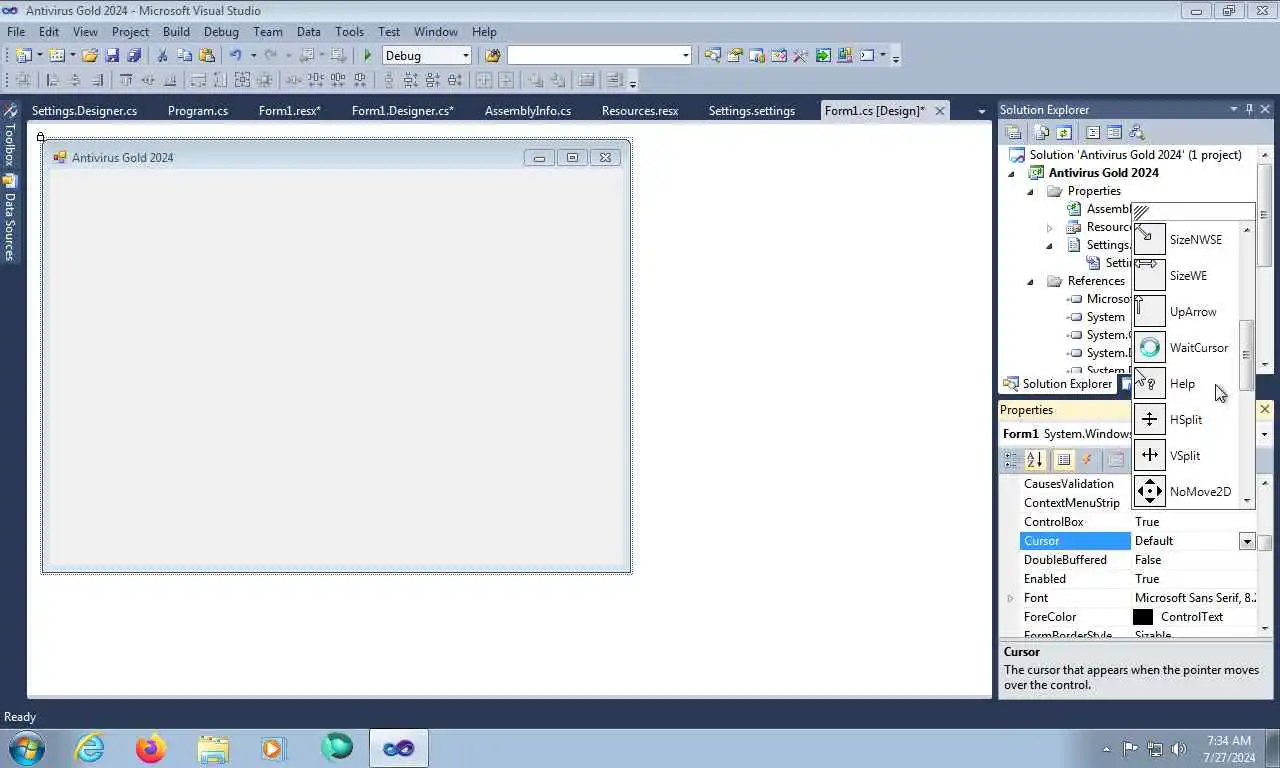
Task: Select the VSplit cursor option
Action: click(x=1185, y=456)
